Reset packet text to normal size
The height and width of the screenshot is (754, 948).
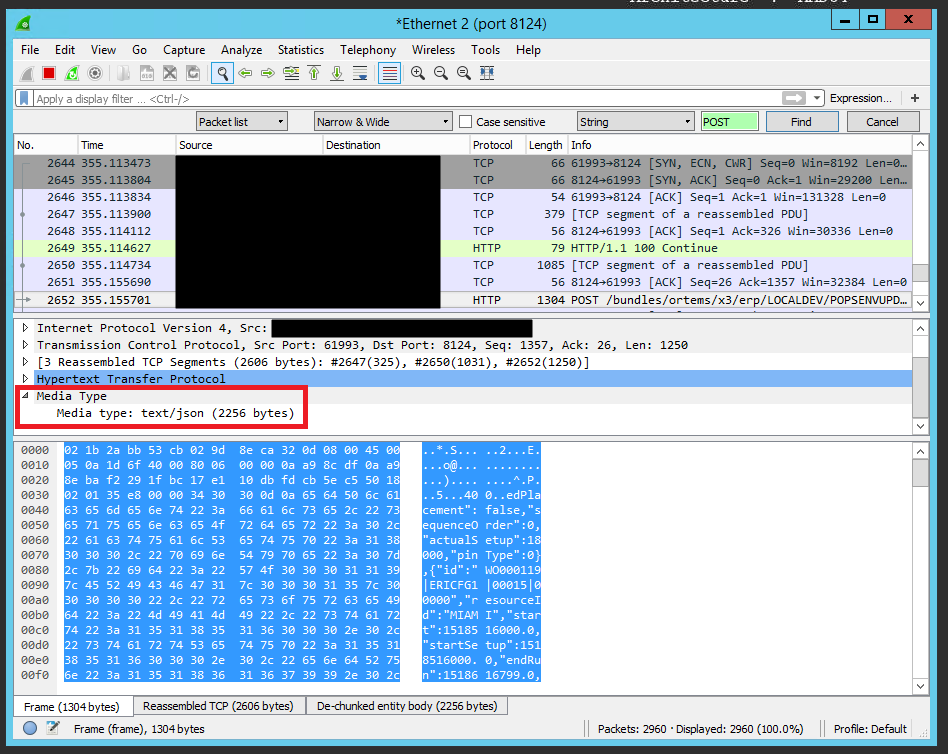coord(464,73)
